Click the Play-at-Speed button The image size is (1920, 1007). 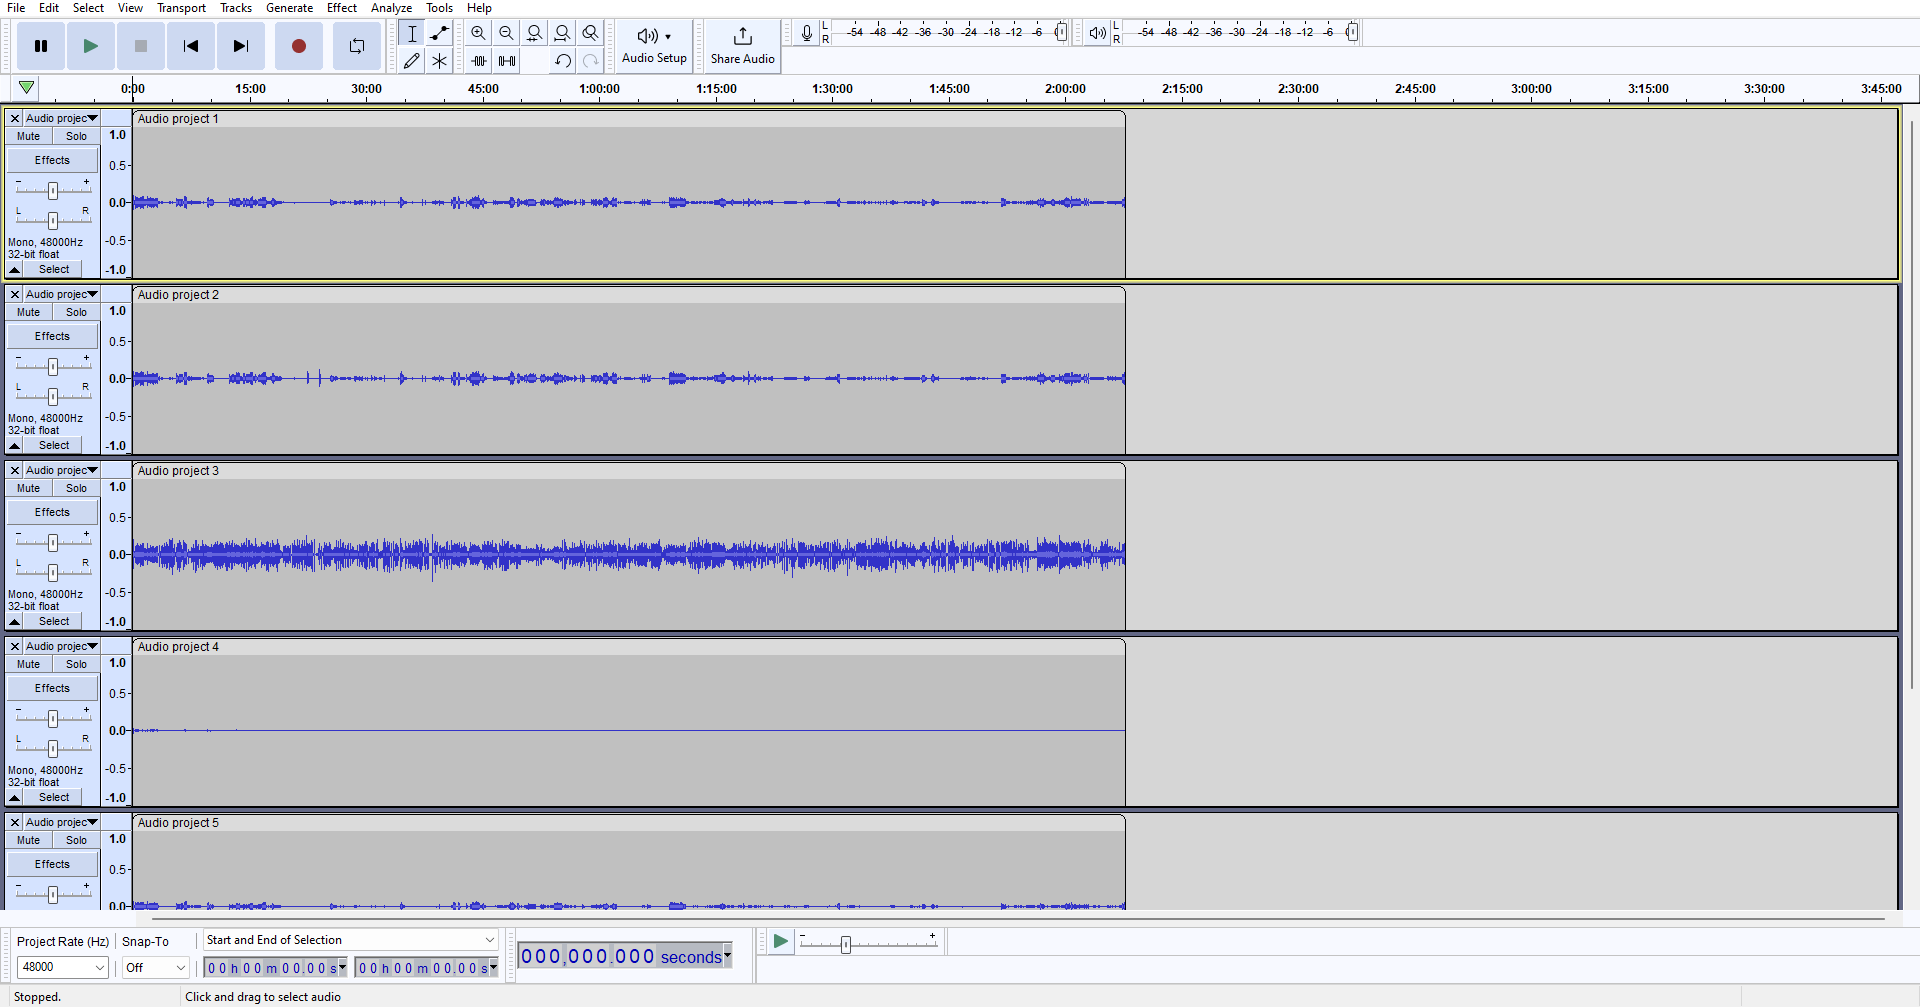pos(780,941)
